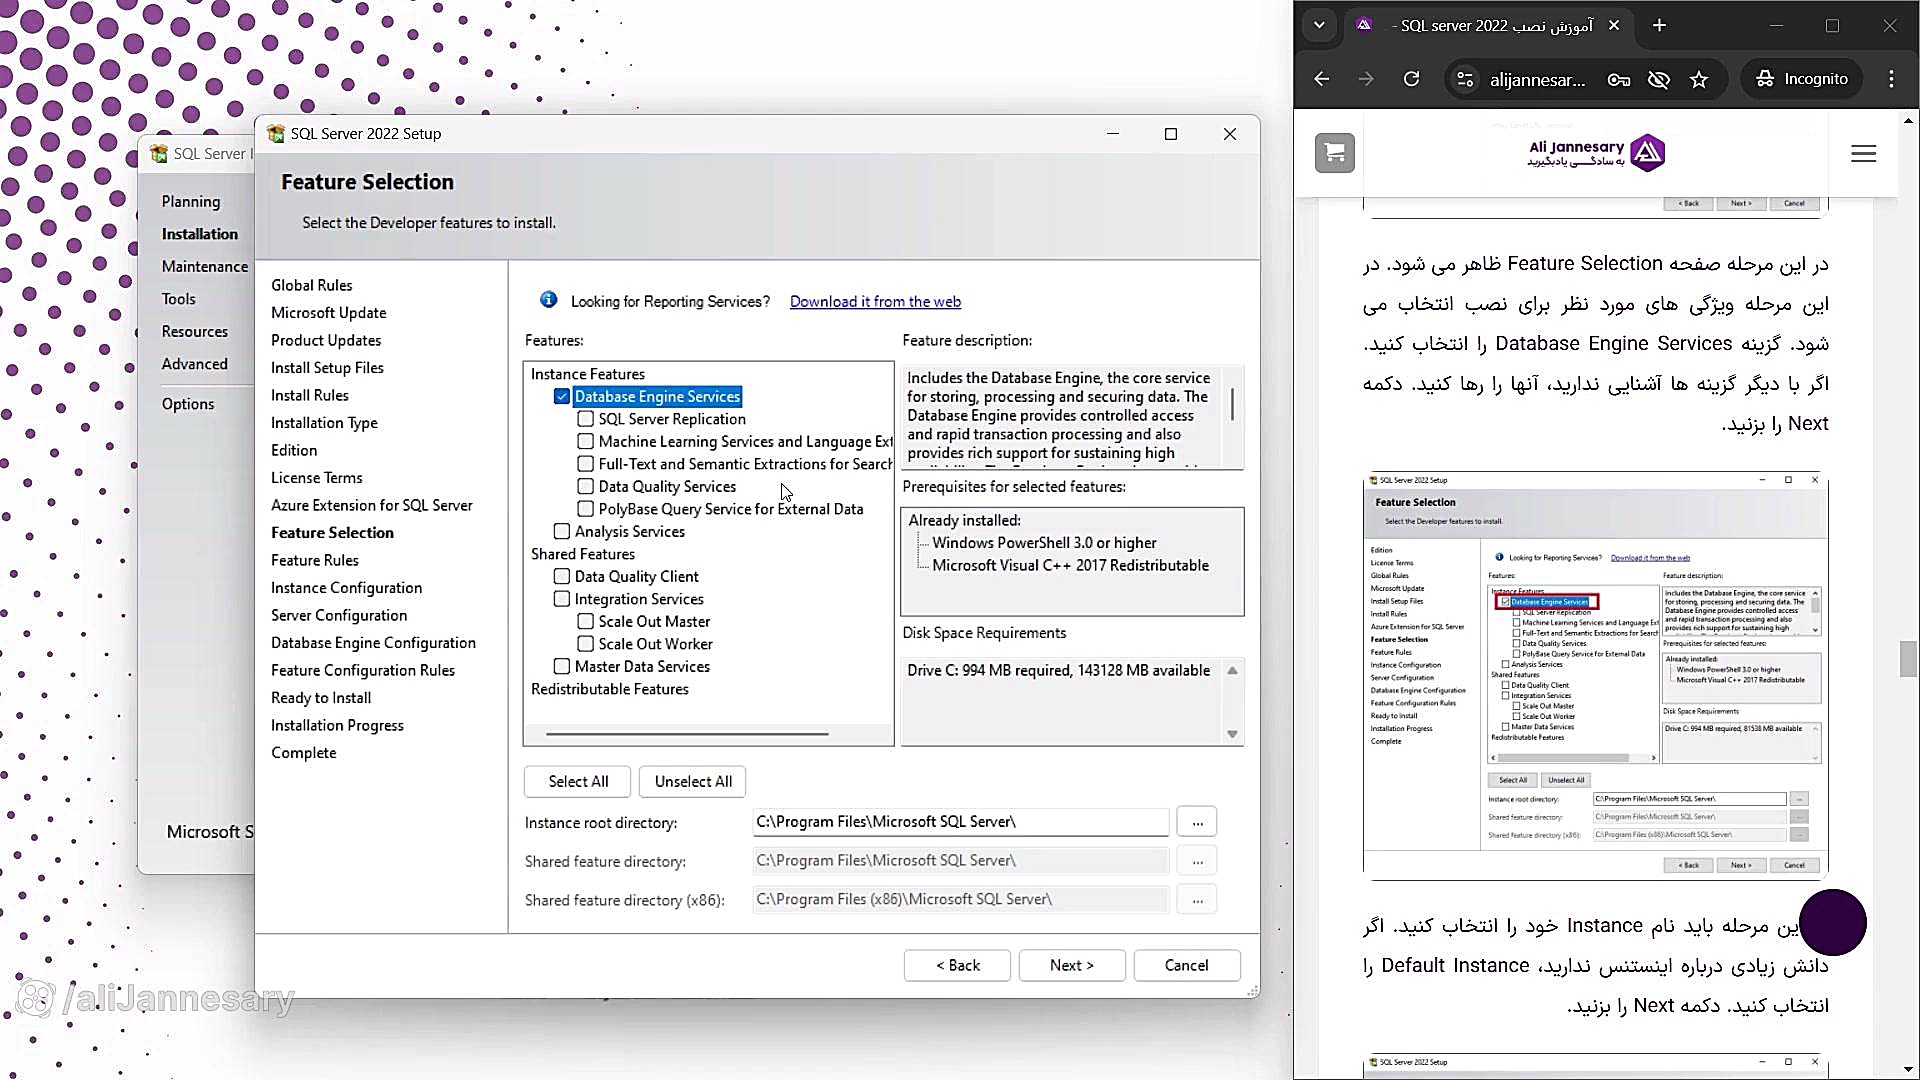
Task: Click the Incognito indicator button
Action: point(1803,79)
